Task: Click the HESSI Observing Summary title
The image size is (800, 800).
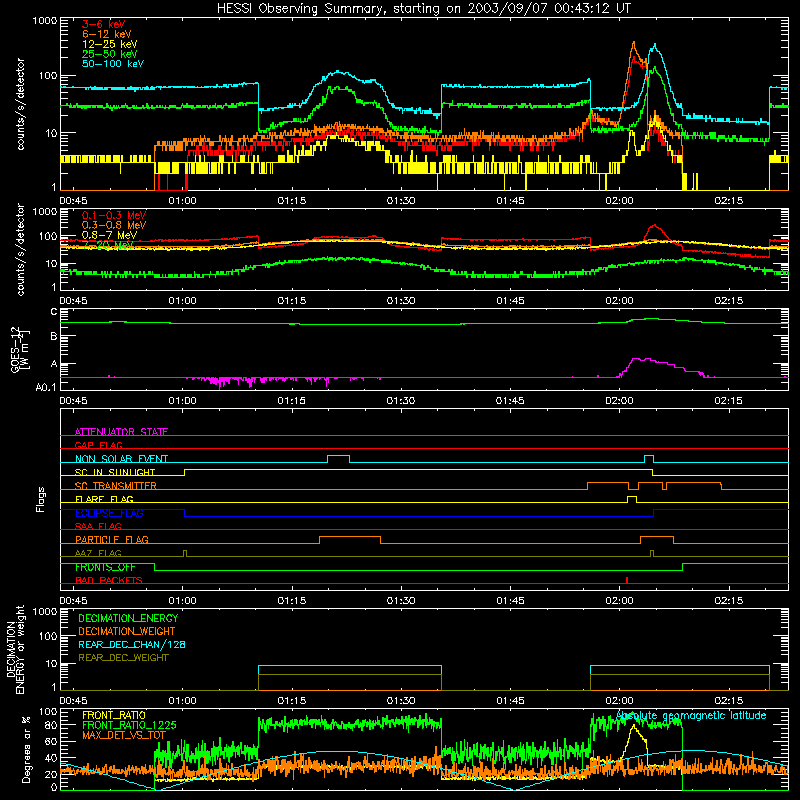Action: coord(424,9)
